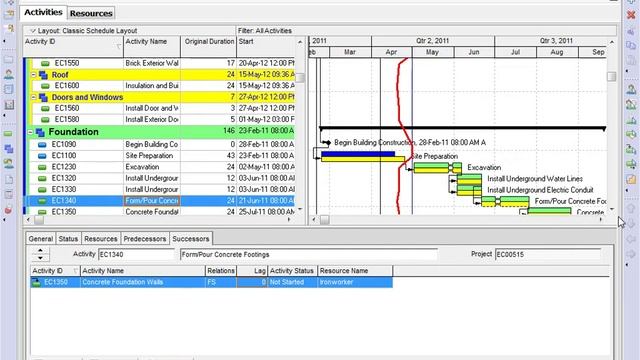Click the red X delete icon, right toolbar
640x360 pixels.
631,15
